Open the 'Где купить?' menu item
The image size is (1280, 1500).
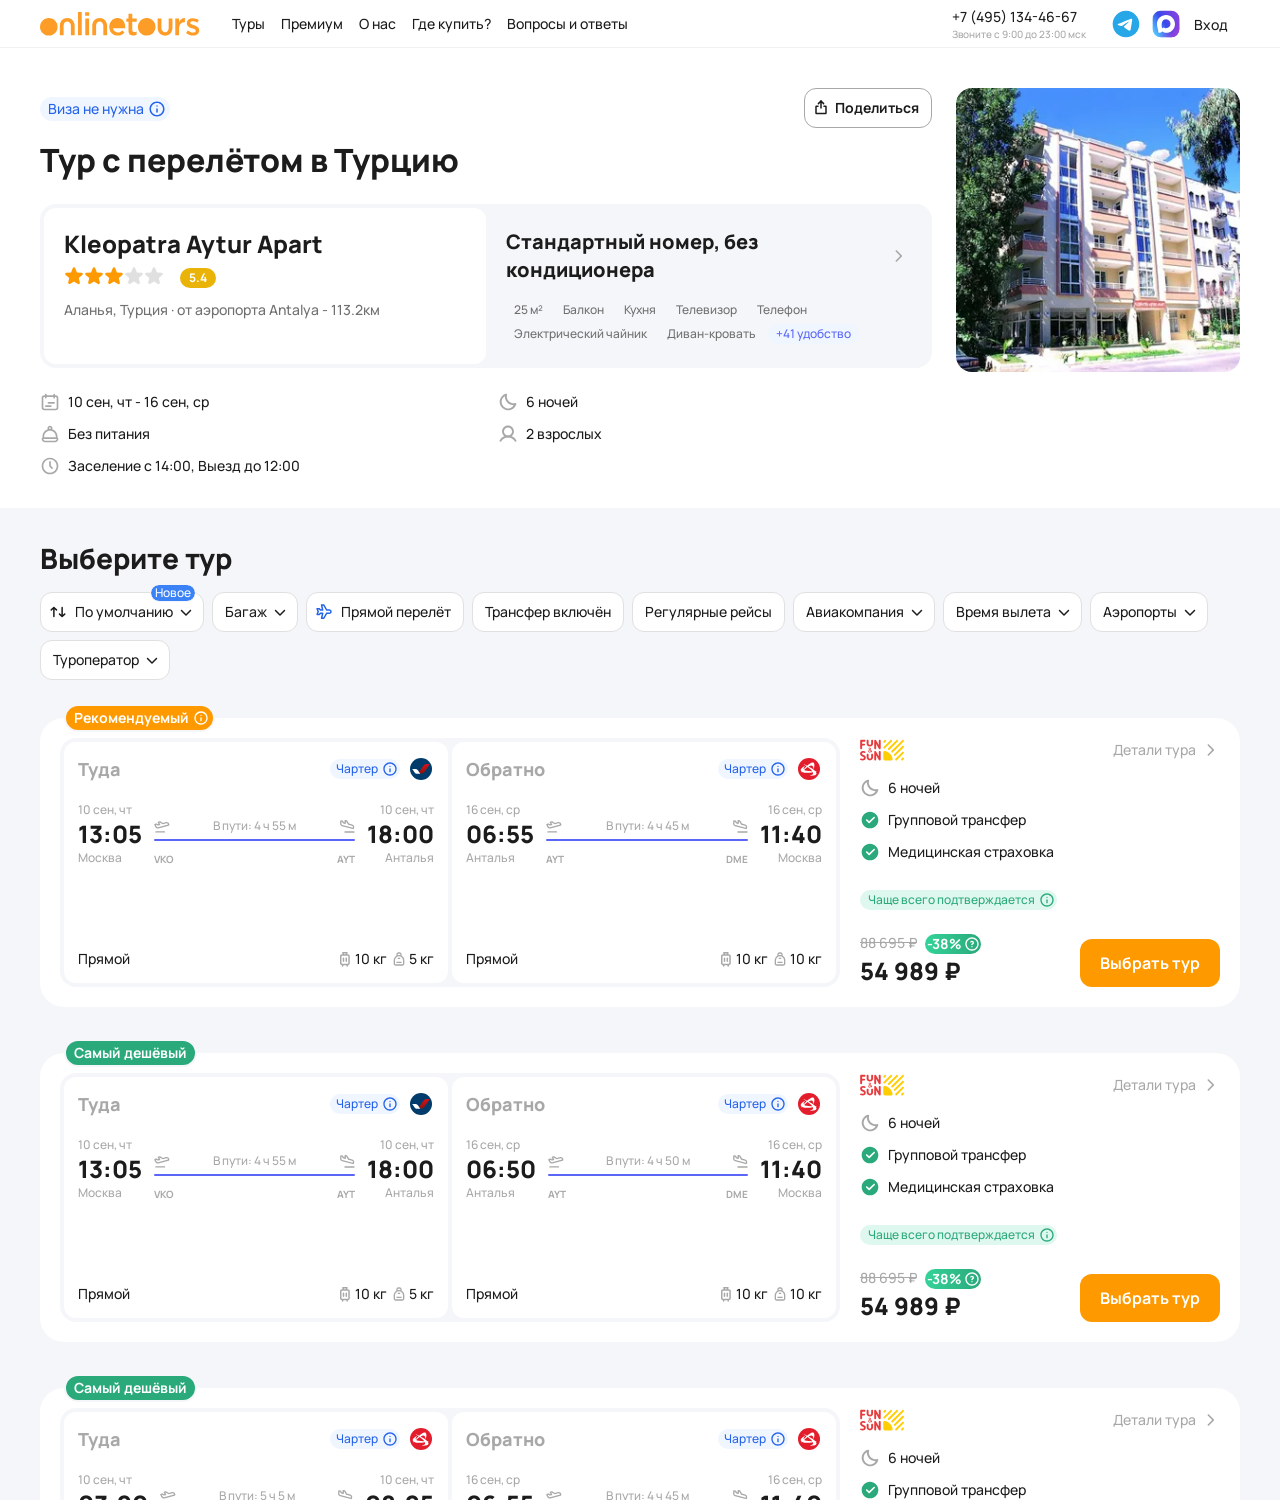[451, 24]
